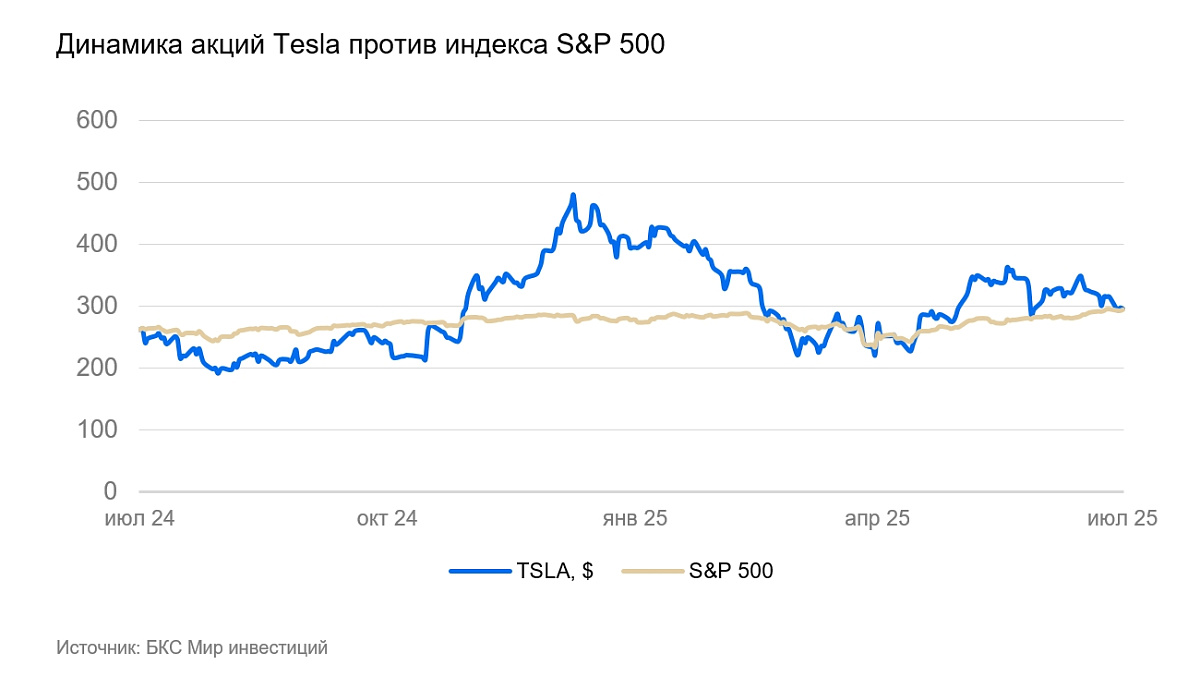Click the 500 y-axis label
Screen dimensions: 1200x677
tap(97, 183)
